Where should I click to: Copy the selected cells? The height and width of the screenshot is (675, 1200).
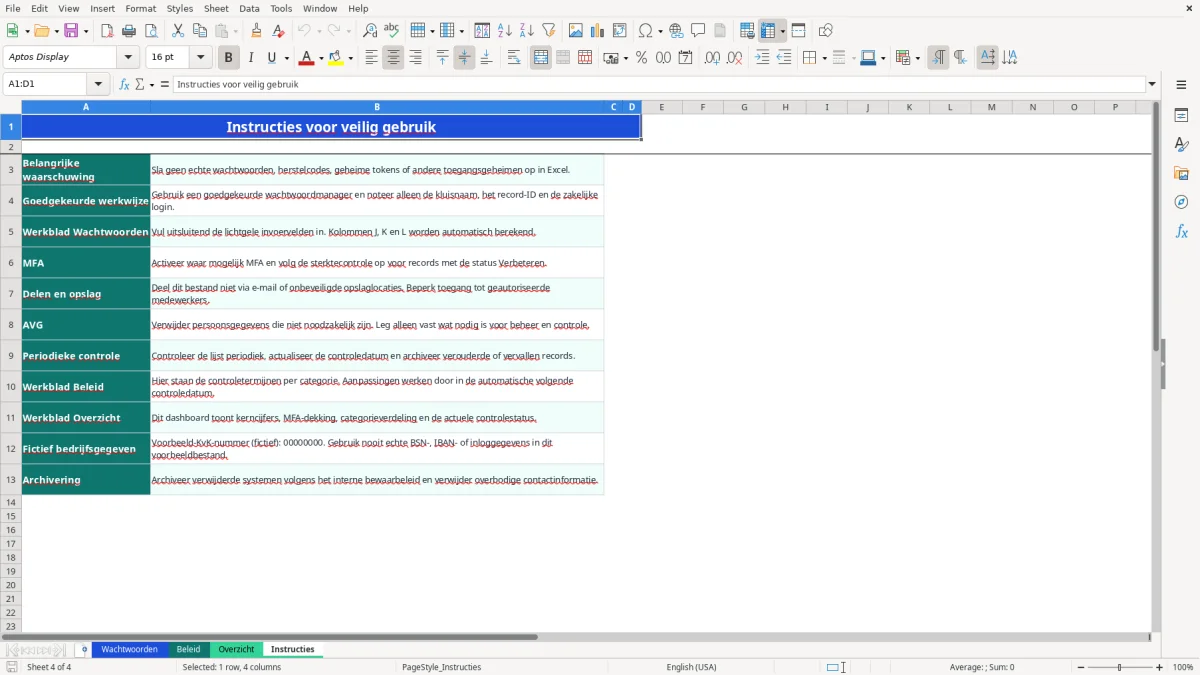click(200, 31)
